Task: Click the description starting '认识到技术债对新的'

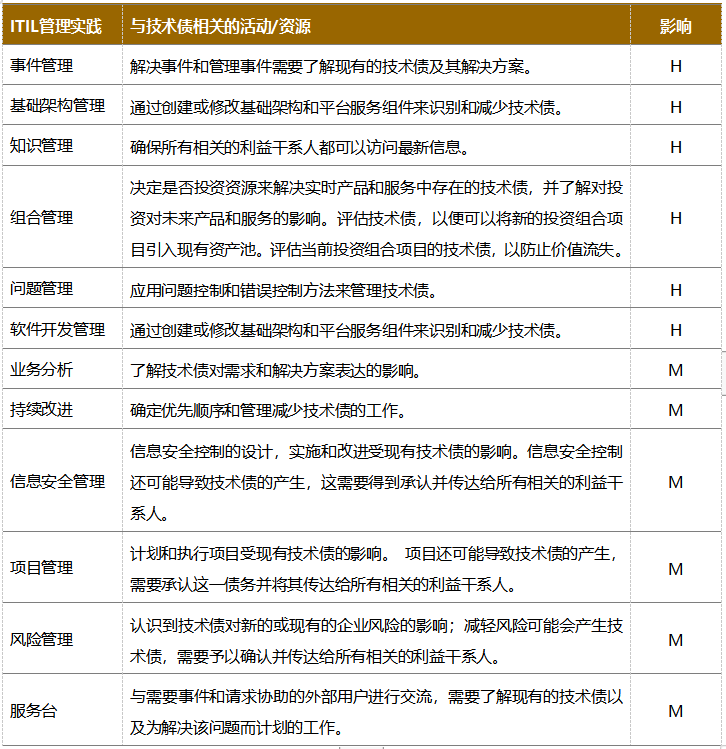Action: coord(376,641)
